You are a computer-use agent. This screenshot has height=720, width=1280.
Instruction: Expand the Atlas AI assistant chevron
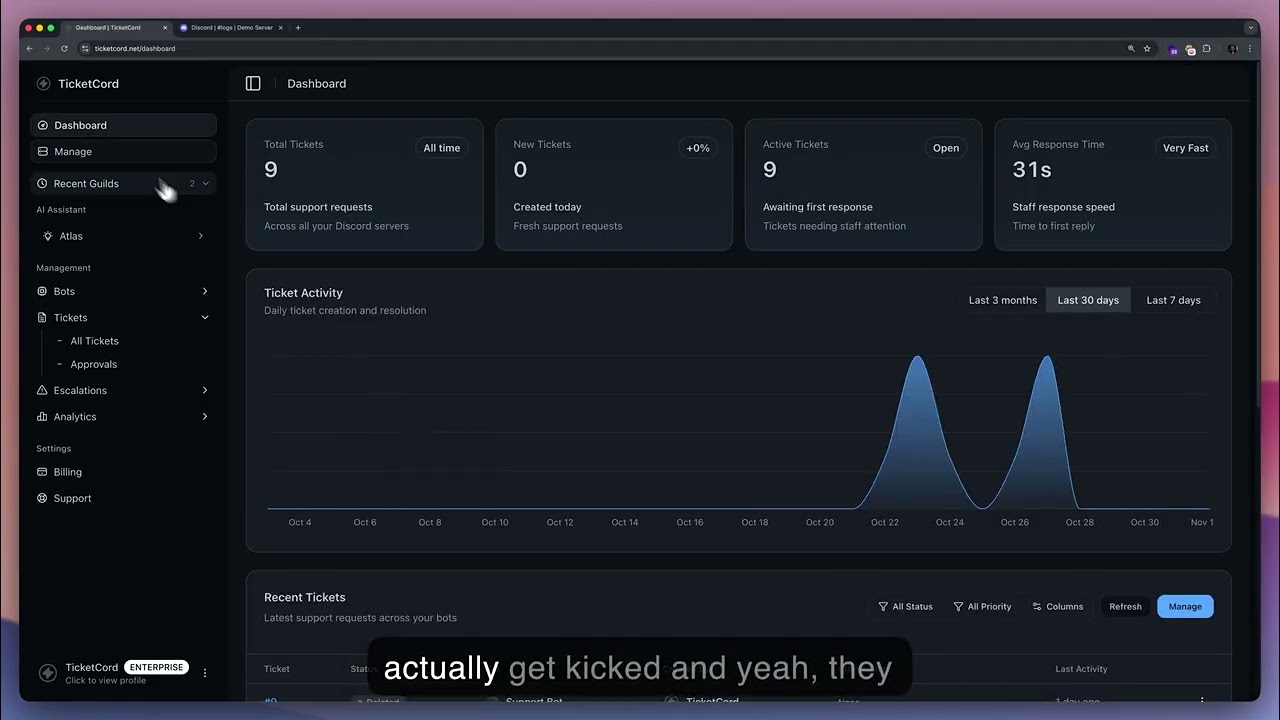click(200, 236)
